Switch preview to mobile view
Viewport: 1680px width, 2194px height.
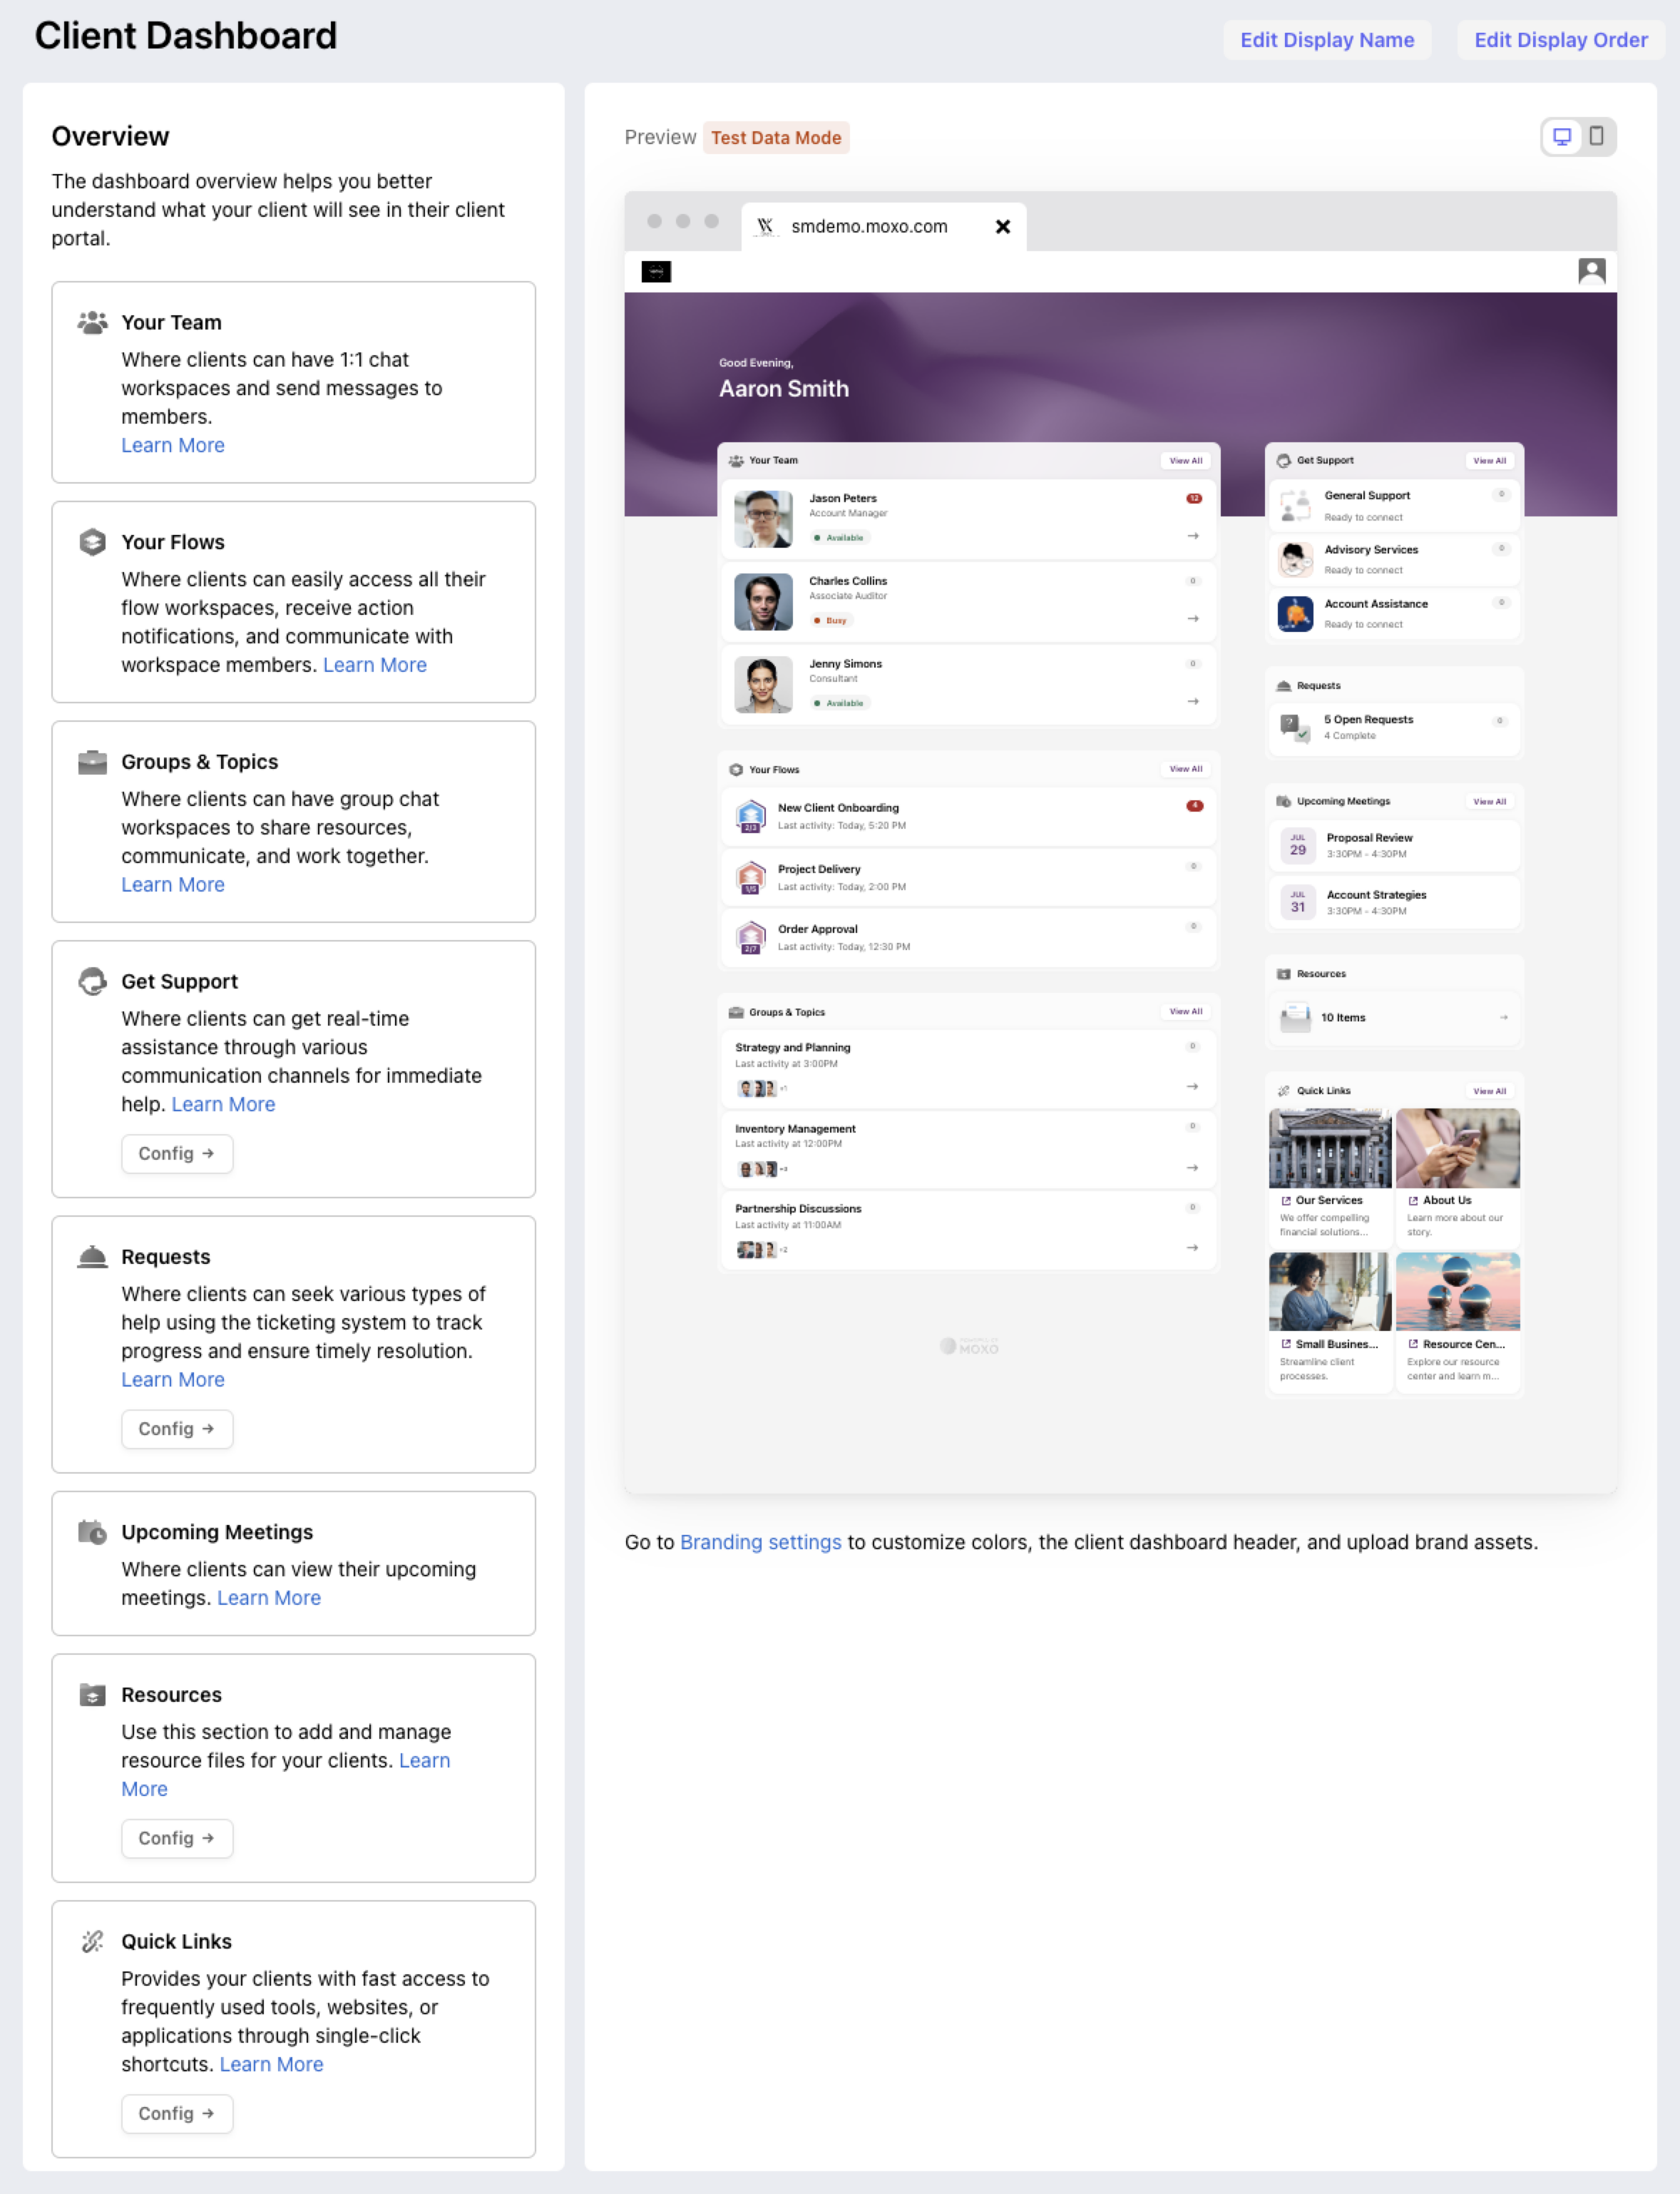[x=1596, y=136]
